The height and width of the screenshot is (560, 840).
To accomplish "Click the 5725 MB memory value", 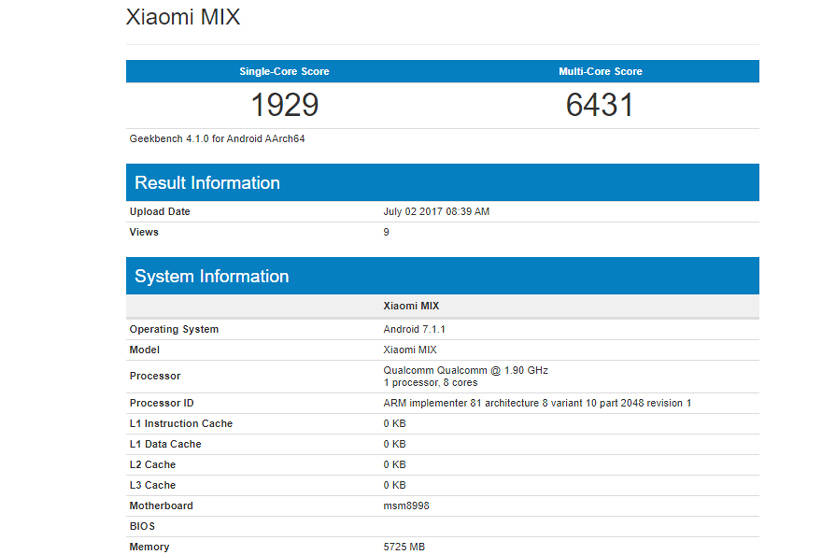I will pyautogui.click(x=404, y=547).
